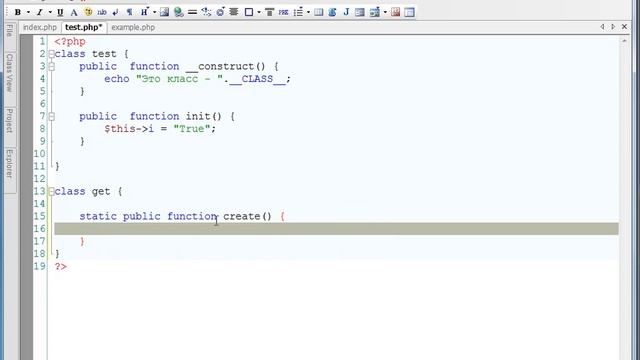
Task: Click the scrollbar up arrow in editor
Action: [624, 41]
